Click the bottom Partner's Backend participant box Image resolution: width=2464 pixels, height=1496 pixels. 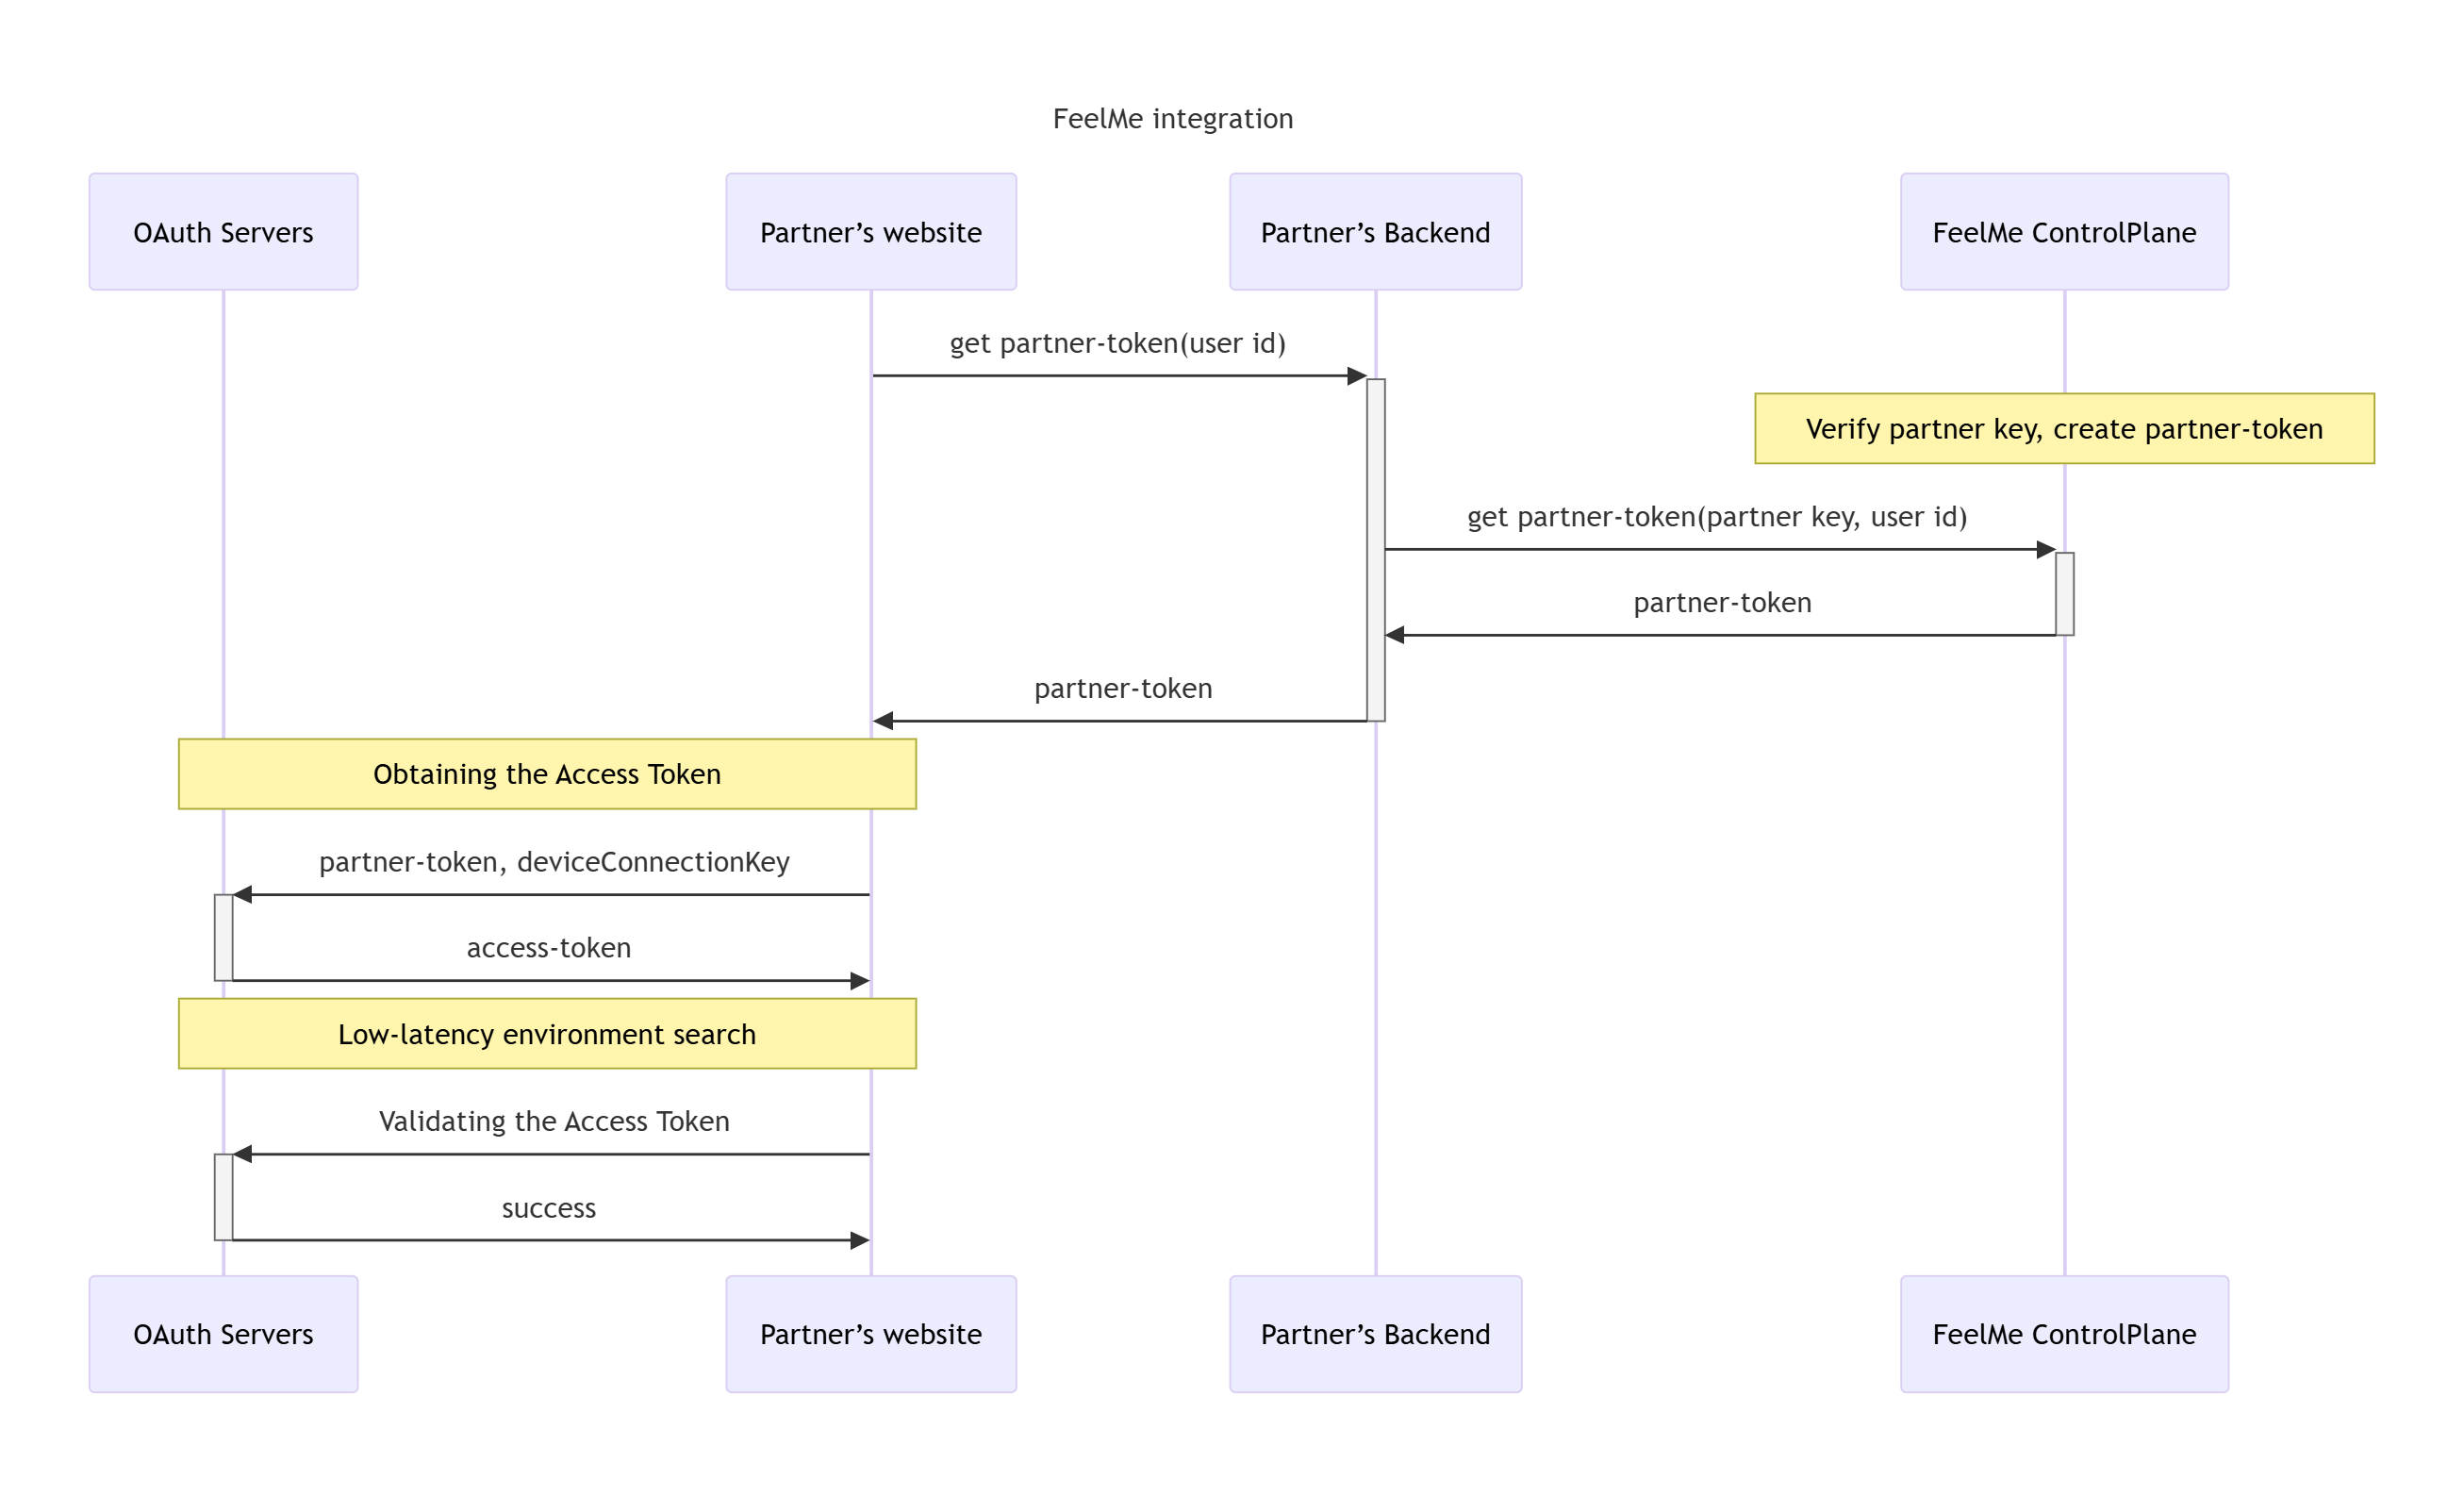click(1375, 1333)
